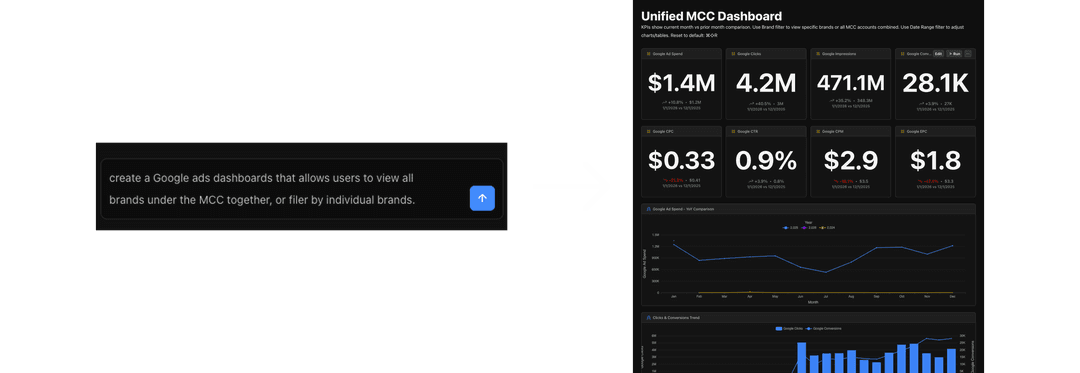Screen dimensions: 1080x373
Task: Click the Google Clicks card icon
Action: pos(733,54)
